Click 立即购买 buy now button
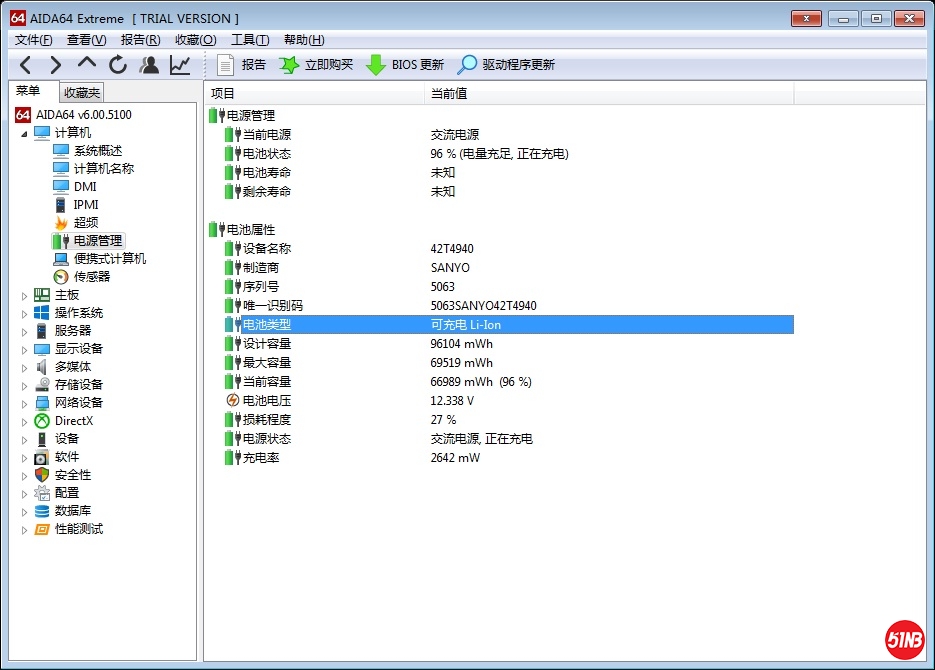 (x=316, y=65)
